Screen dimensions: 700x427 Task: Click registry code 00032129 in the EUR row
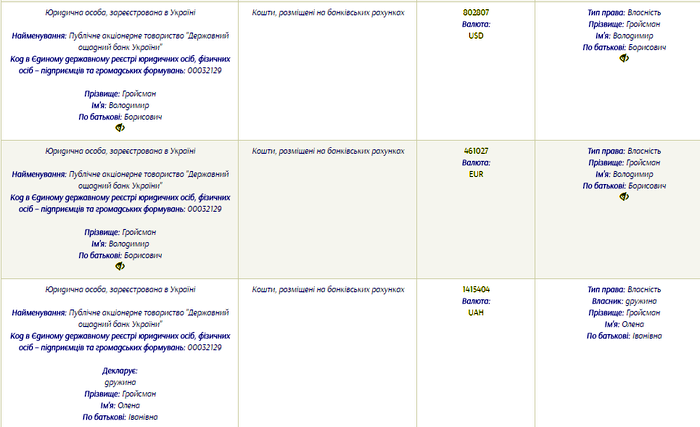pos(204,209)
